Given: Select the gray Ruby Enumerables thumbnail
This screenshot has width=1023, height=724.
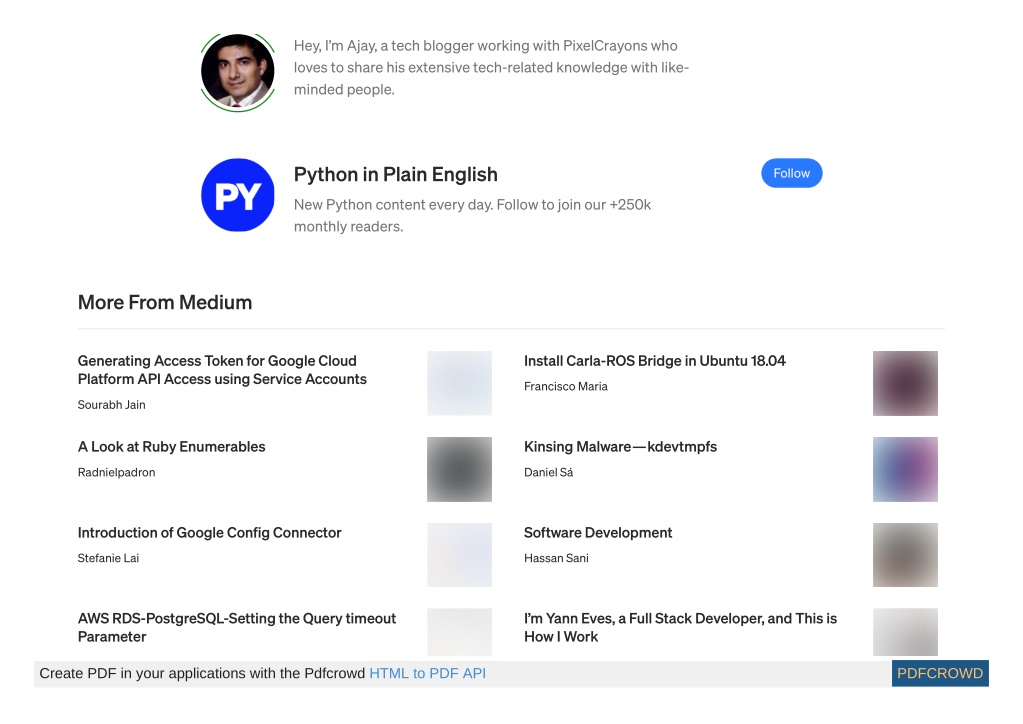Looking at the screenshot, I should point(459,469).
